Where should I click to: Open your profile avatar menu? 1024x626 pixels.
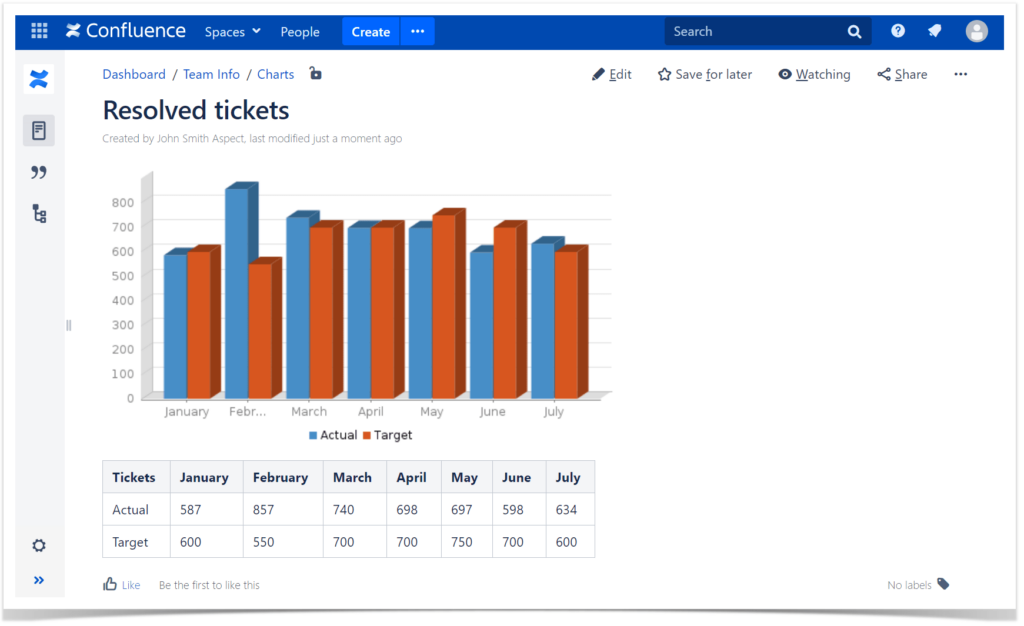pyautogui.click(x=977, y=31)
